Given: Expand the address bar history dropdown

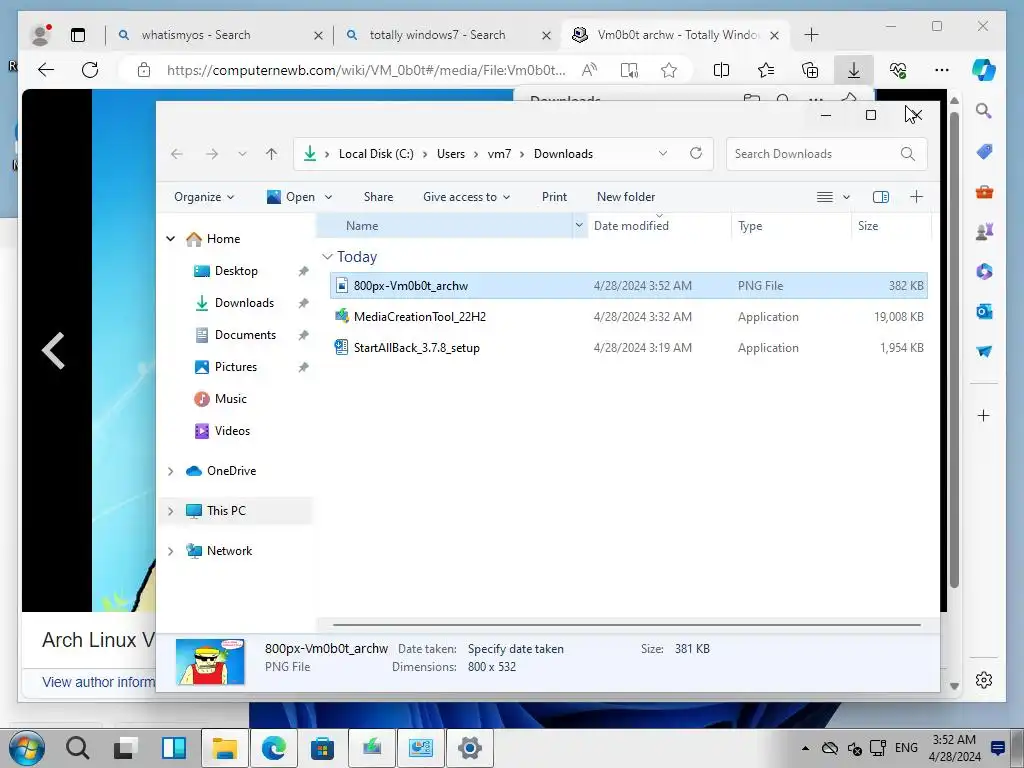Looking at the screenshot, I should pyautogui.click(x=663, y=153).
